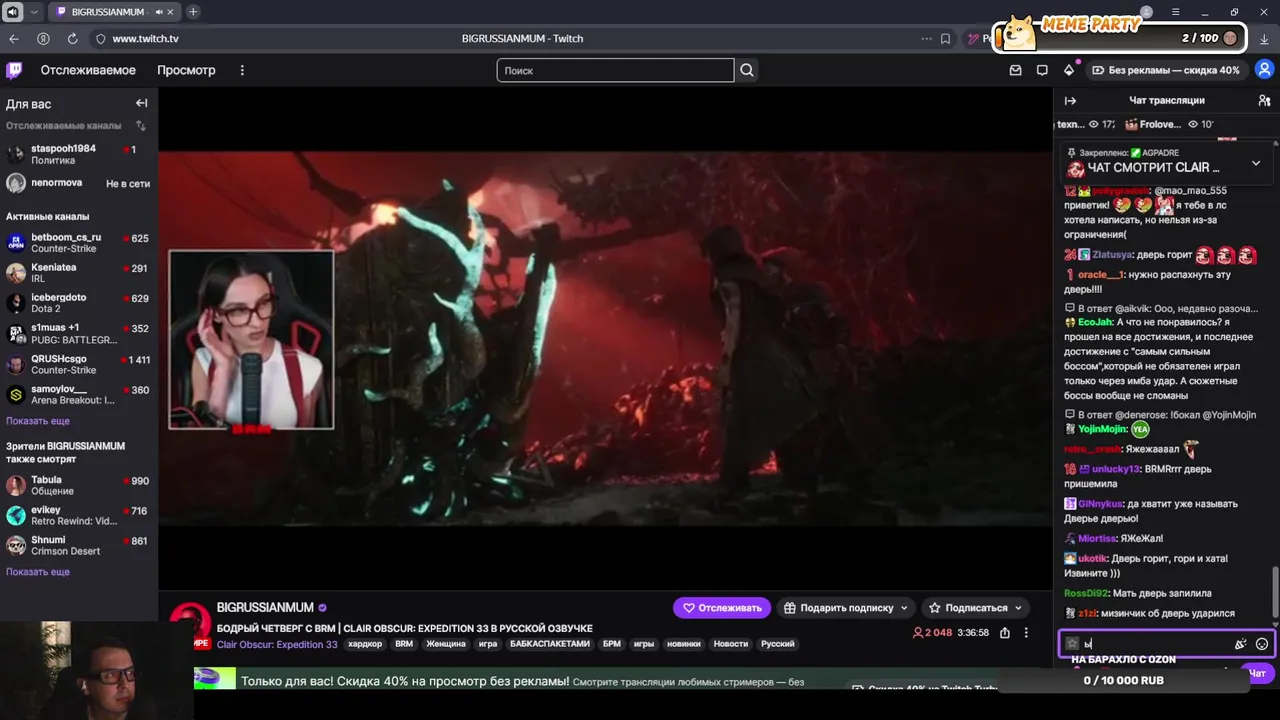
Task: Click the Русский language tag
Action: pyautogui.click(x=778, y=644)
